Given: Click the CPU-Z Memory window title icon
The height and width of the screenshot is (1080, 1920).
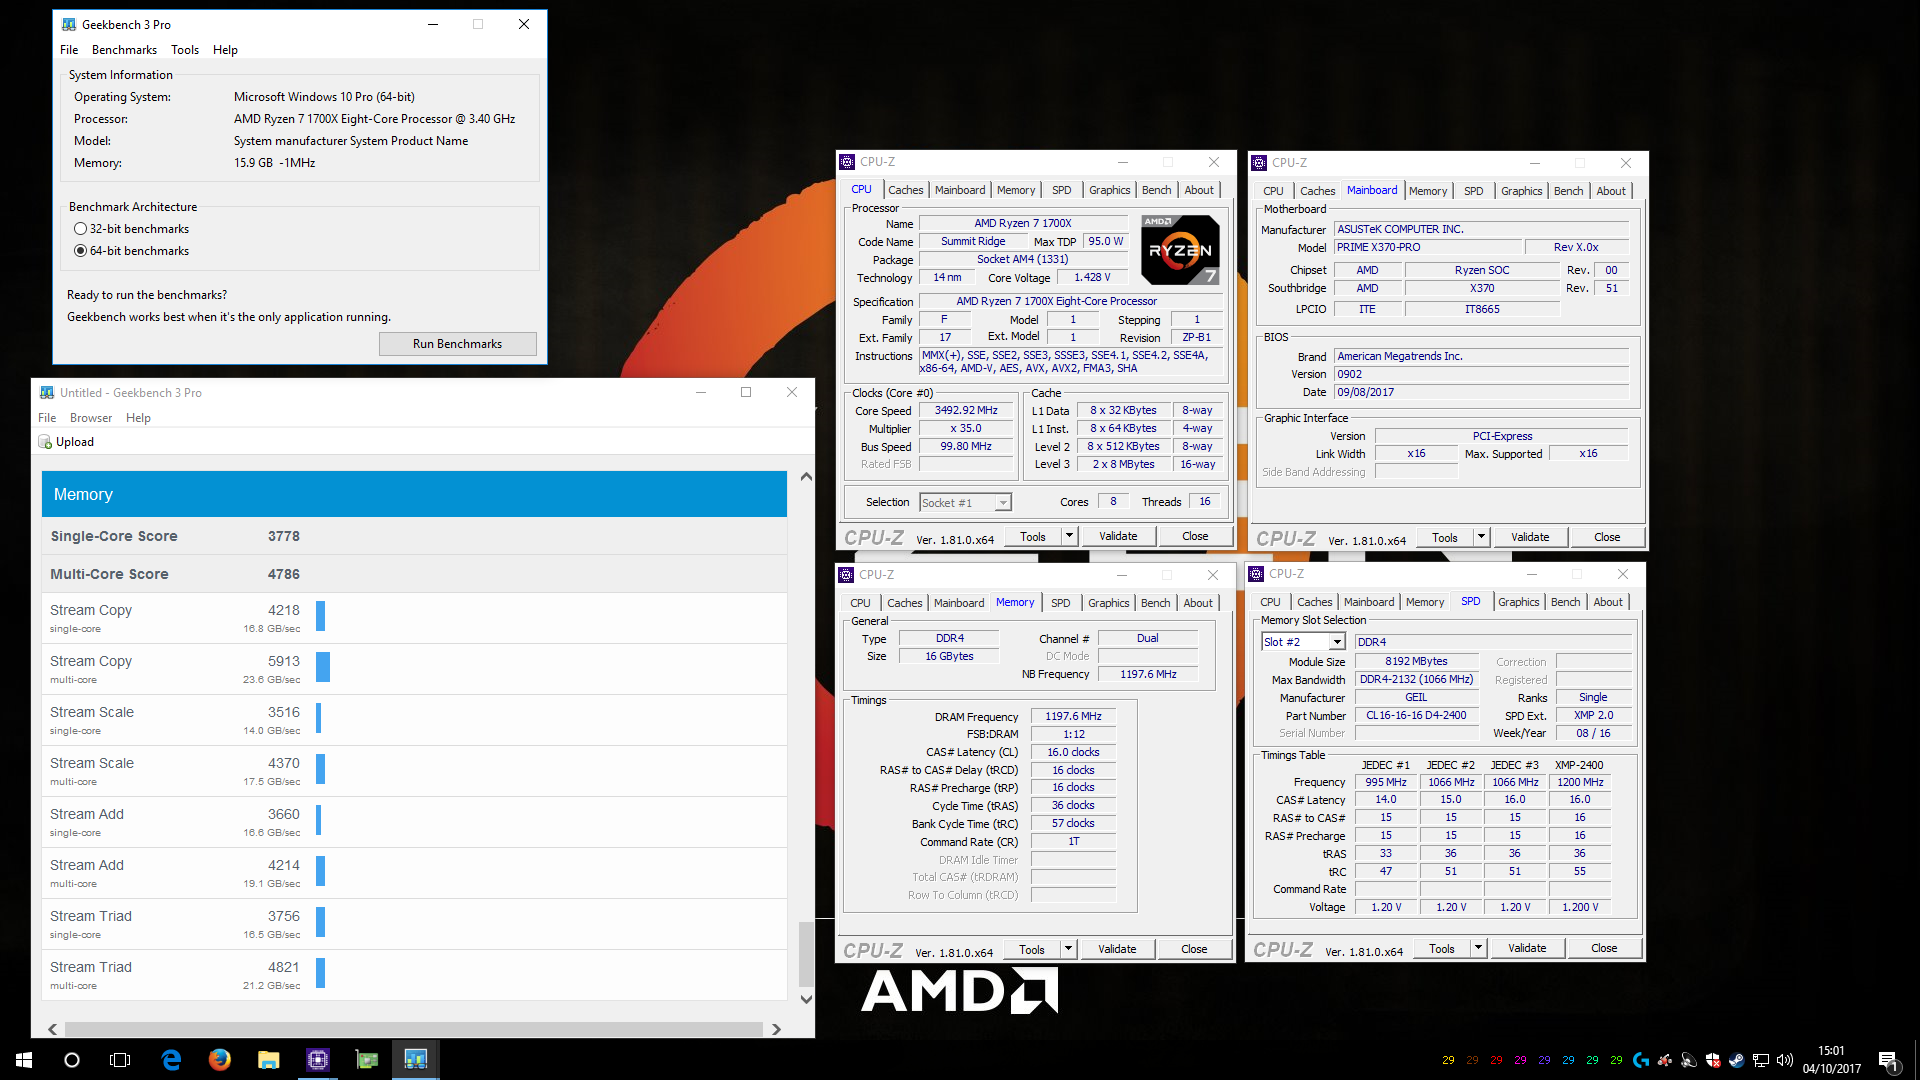Looking at the screenshot, I should point(846,575).
